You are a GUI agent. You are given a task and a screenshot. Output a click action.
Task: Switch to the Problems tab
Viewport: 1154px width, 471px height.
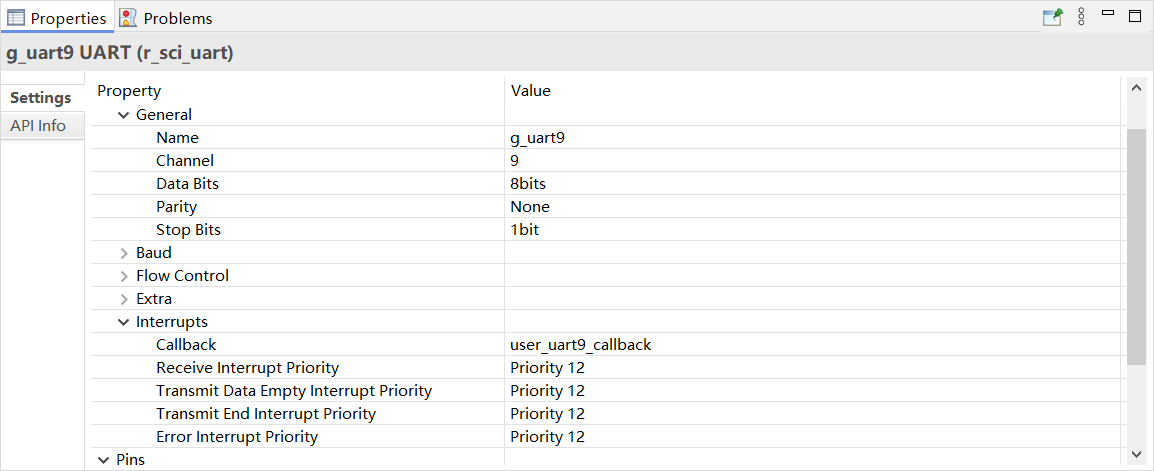point(166,18)
